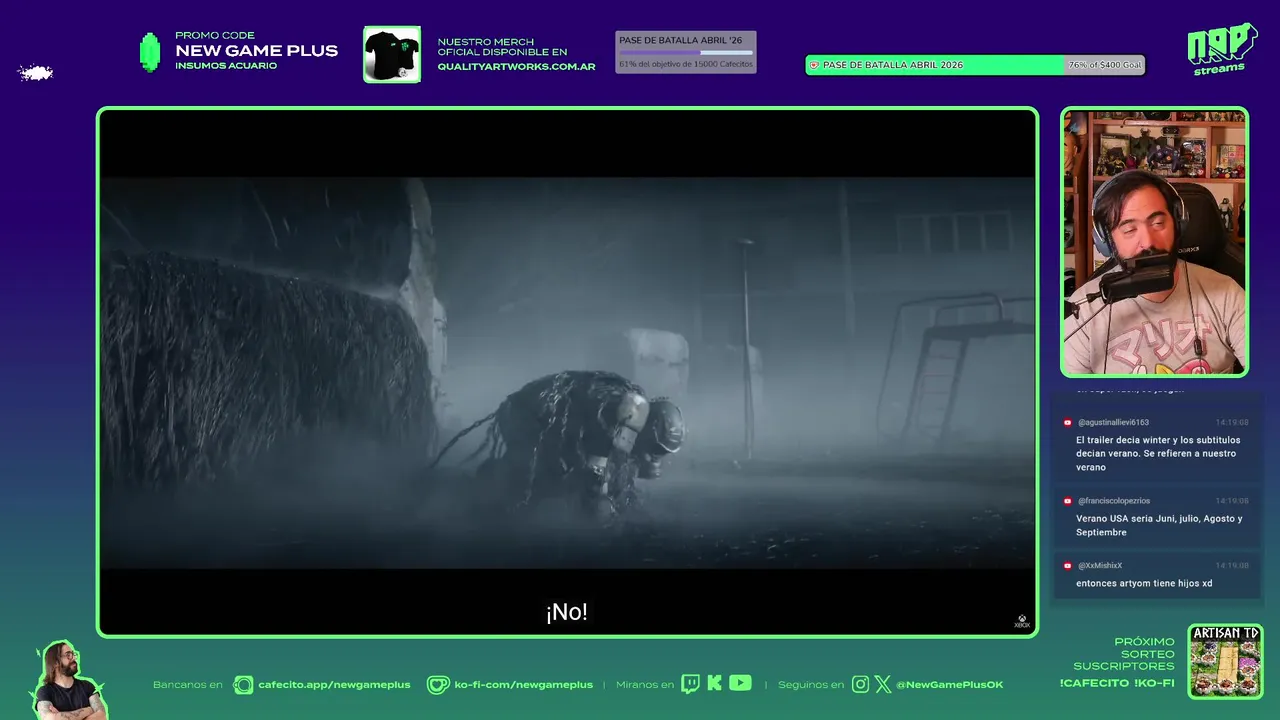Click the Ko-fi cup icon
The width and height of the screenshot is (1280, 720).
click(x=438, y=685)
